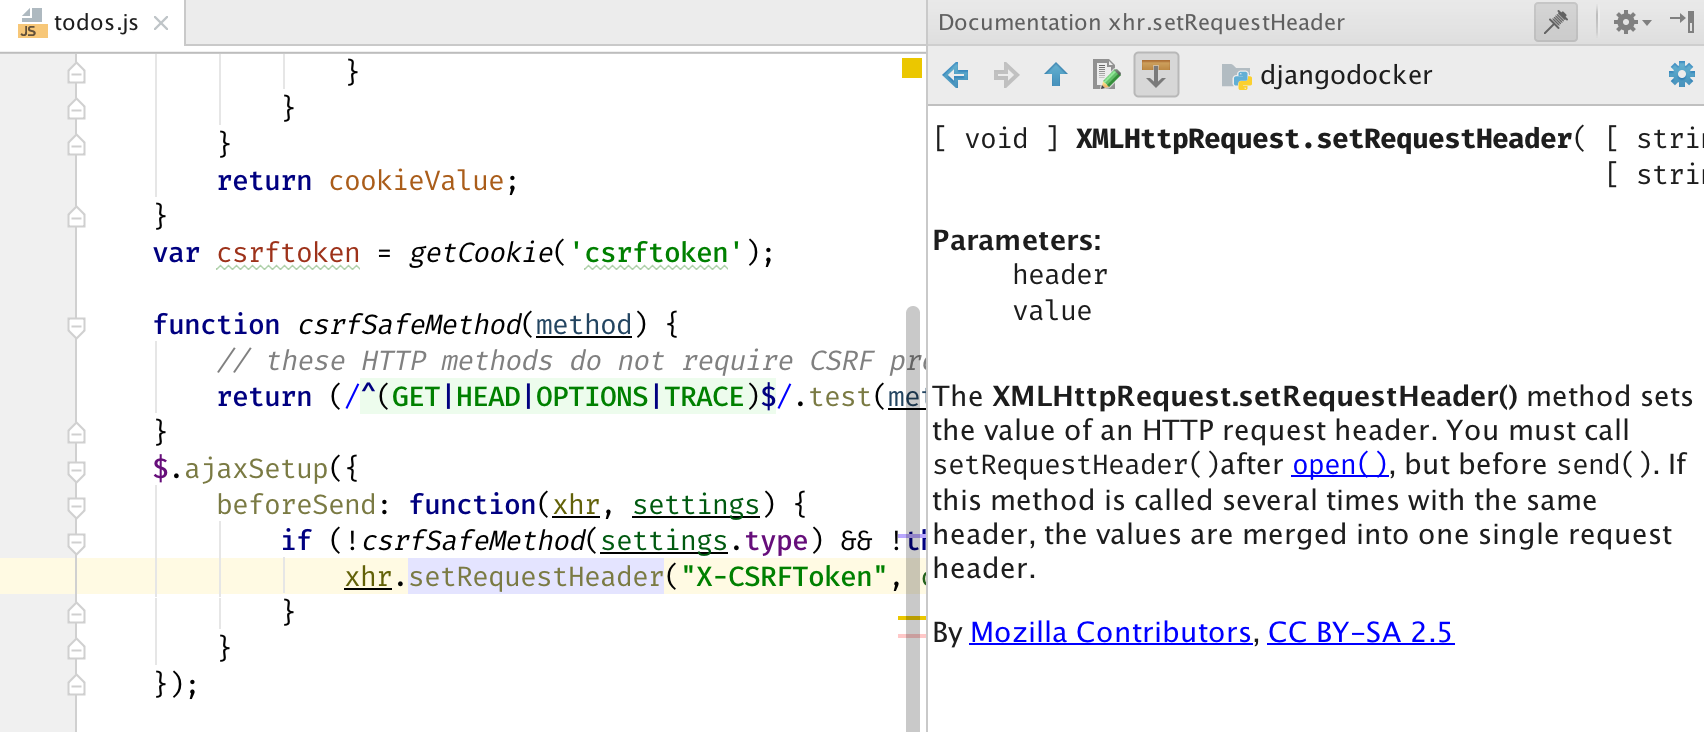Go back in the documentation history

tap(956, 75)
